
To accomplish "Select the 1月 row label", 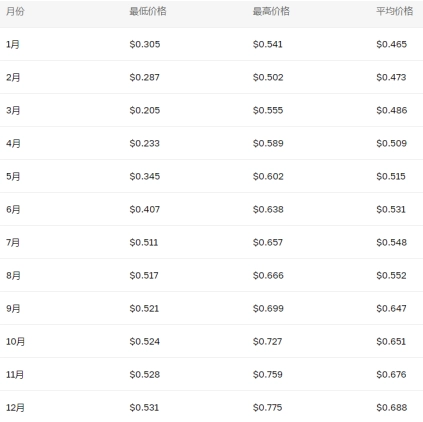I will pyautogui.click(x=13, y=44).
